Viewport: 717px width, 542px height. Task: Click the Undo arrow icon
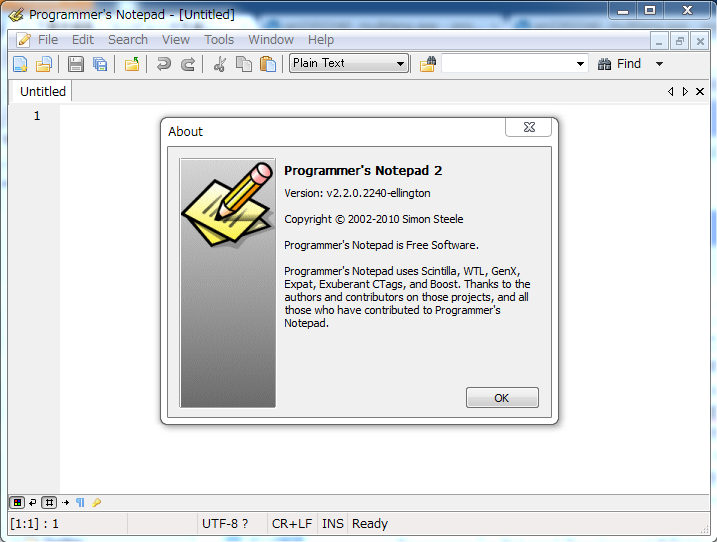[163, 64]
